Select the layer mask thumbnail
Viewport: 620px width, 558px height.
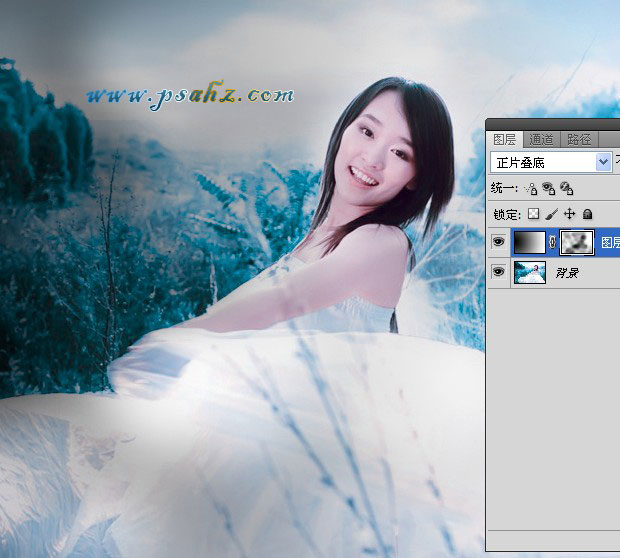tap(575, 242)
